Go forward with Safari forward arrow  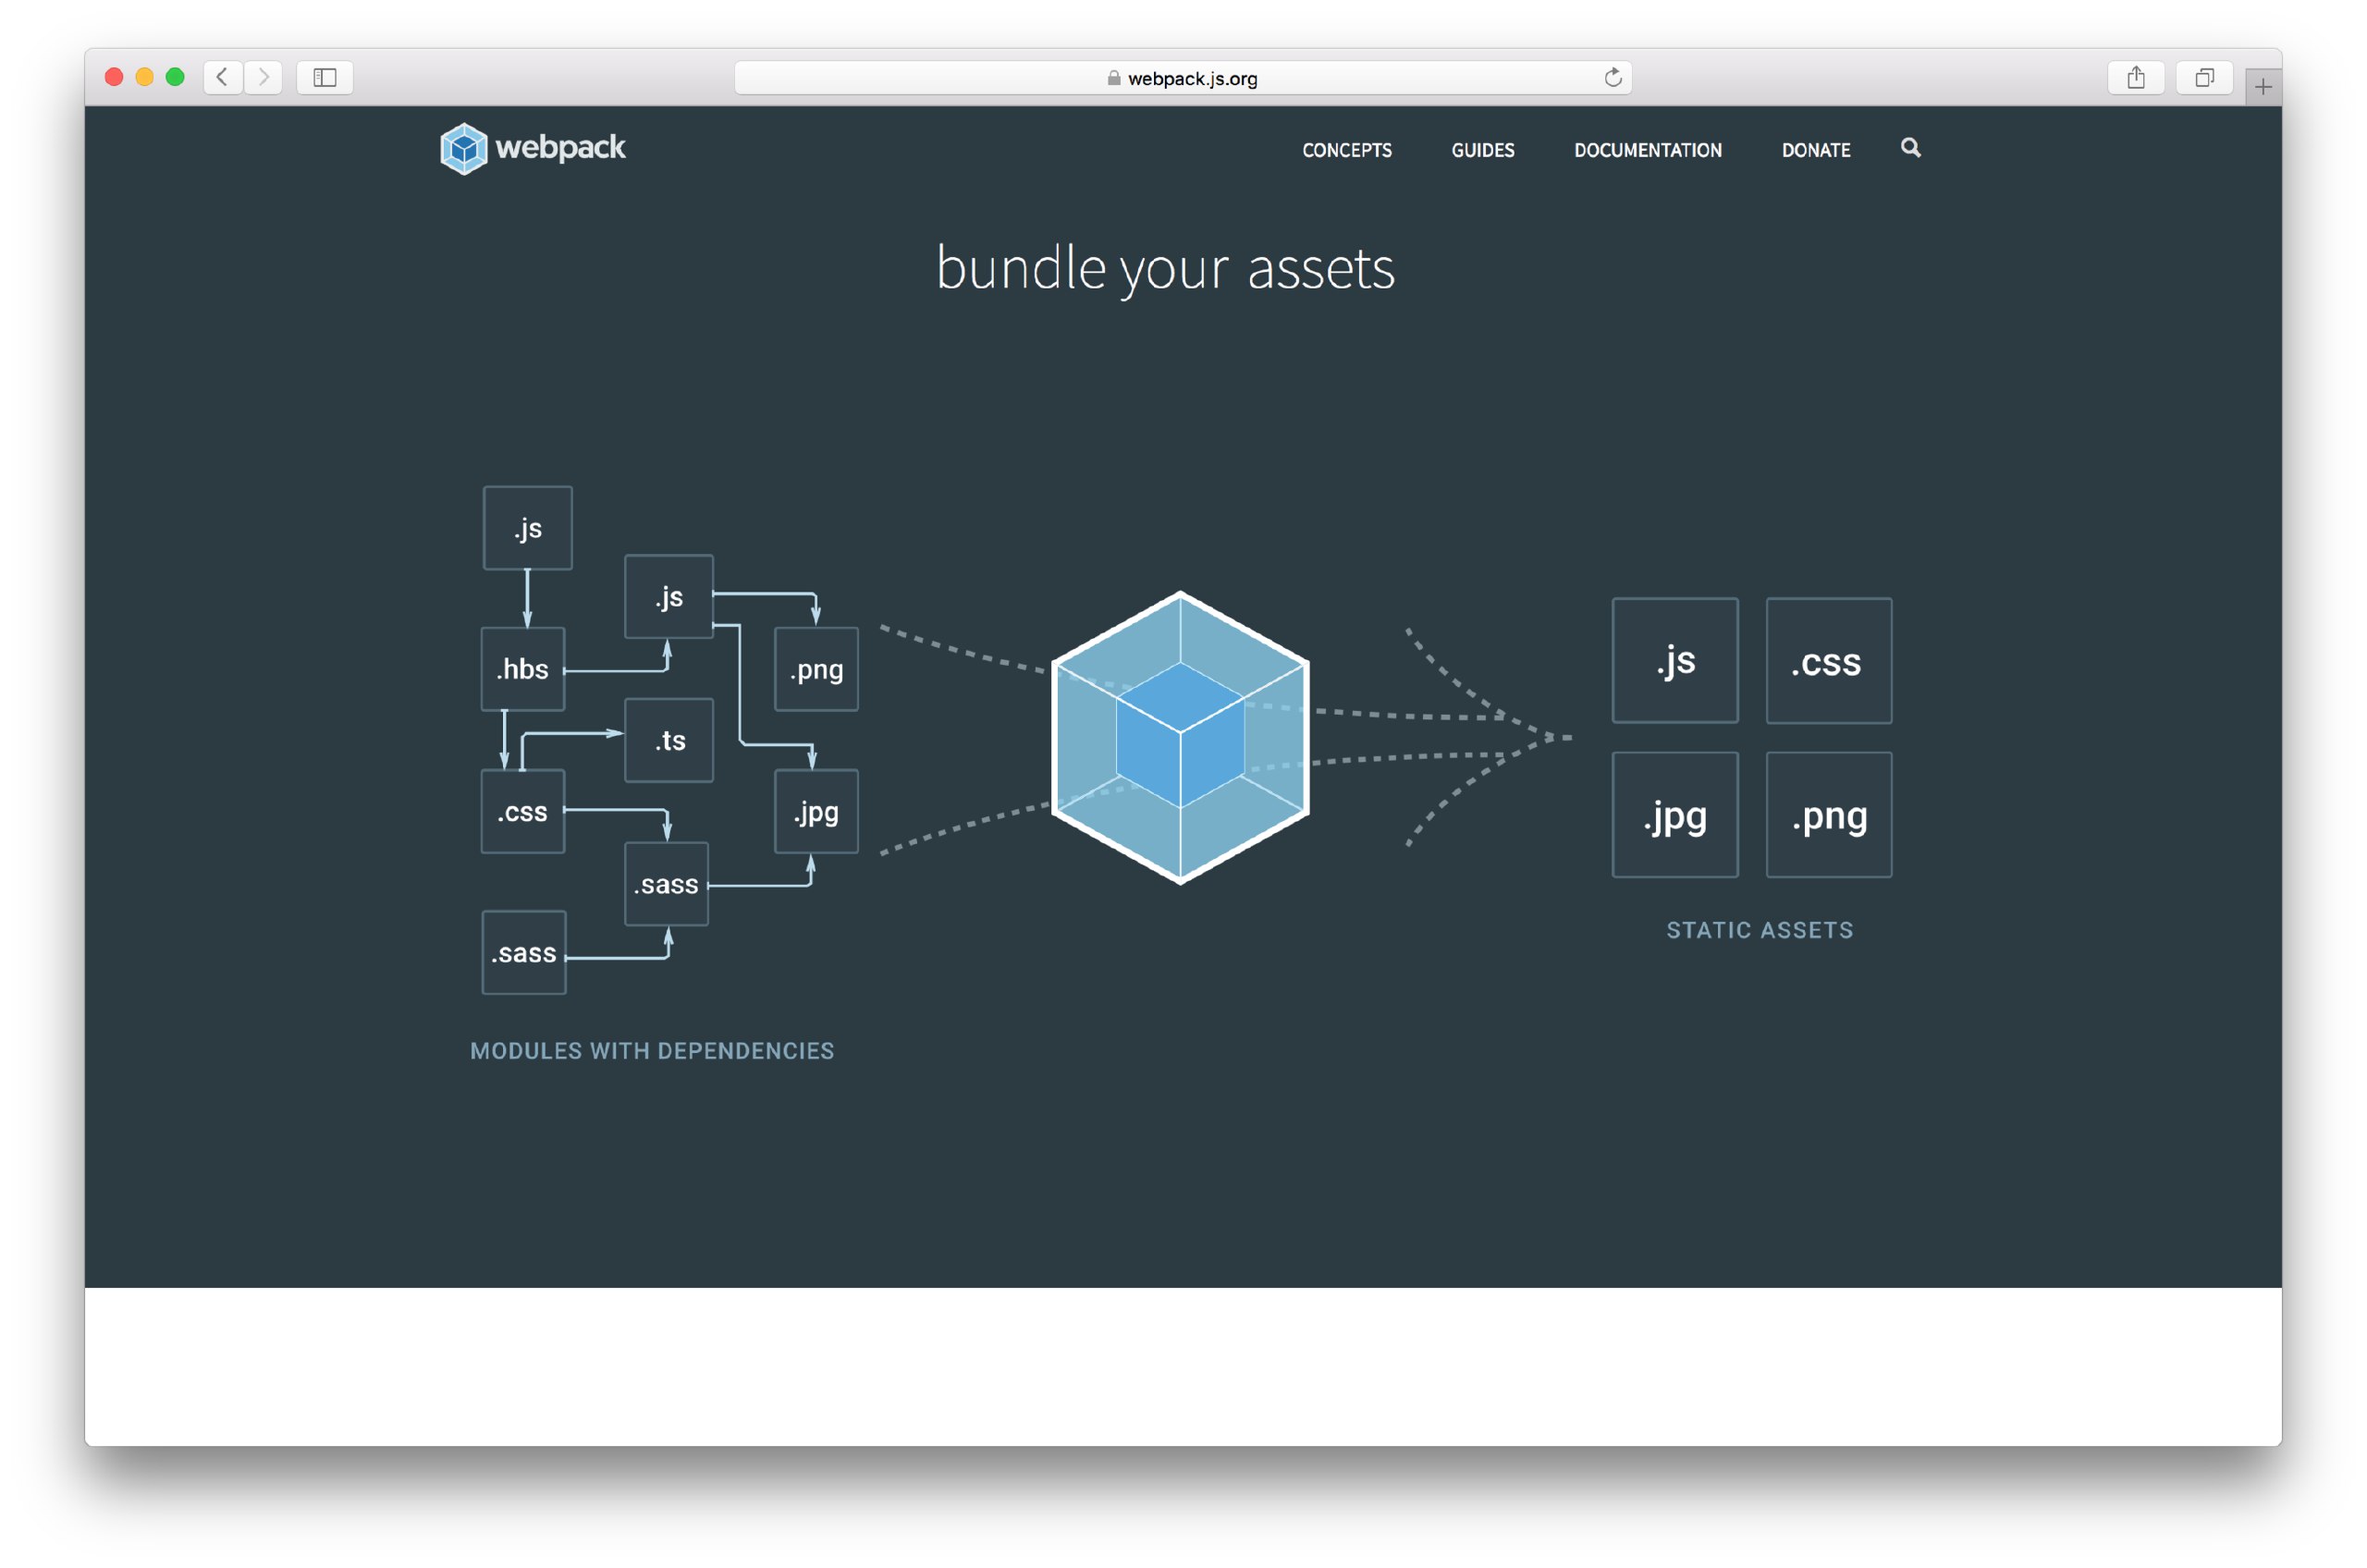(263, 77)
